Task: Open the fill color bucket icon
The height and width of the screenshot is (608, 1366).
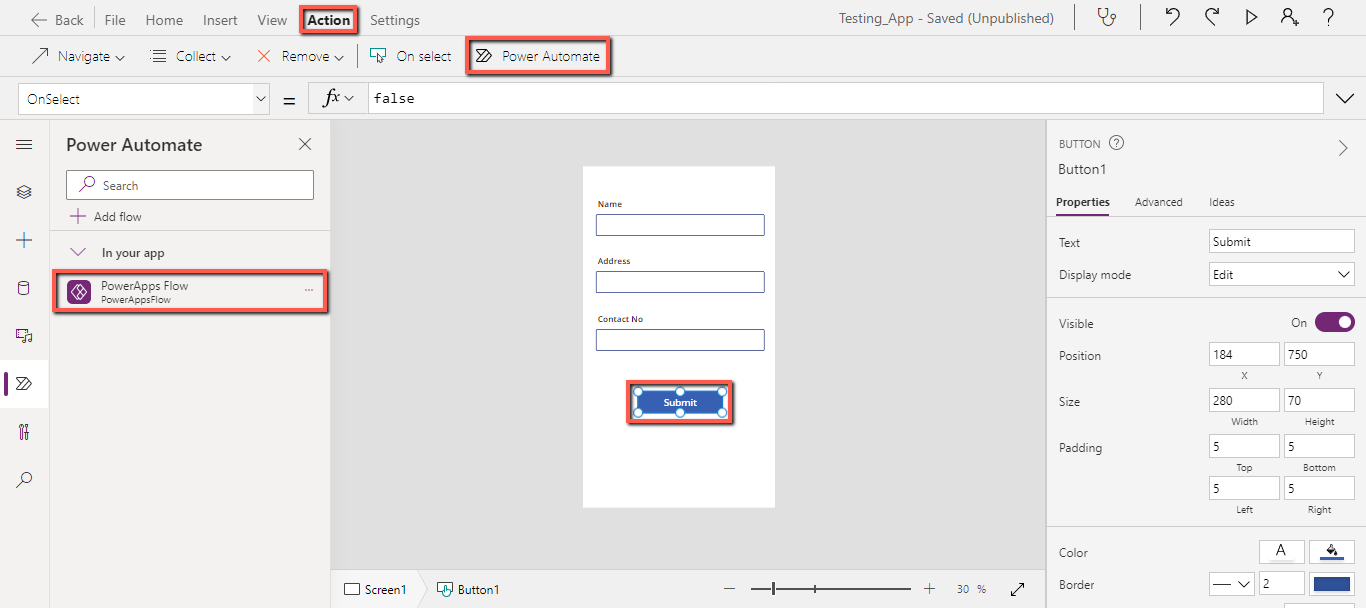Action: pos(1332,551)
